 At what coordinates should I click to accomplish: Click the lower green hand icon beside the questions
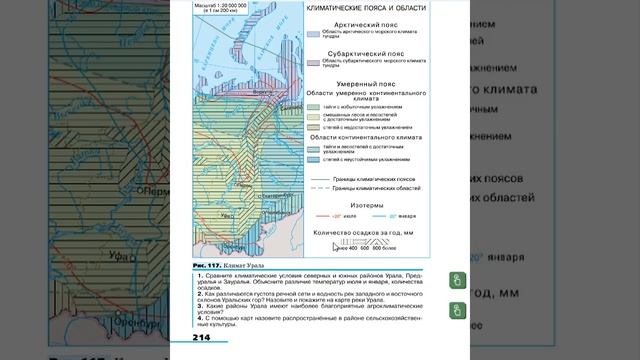(458, 311)
